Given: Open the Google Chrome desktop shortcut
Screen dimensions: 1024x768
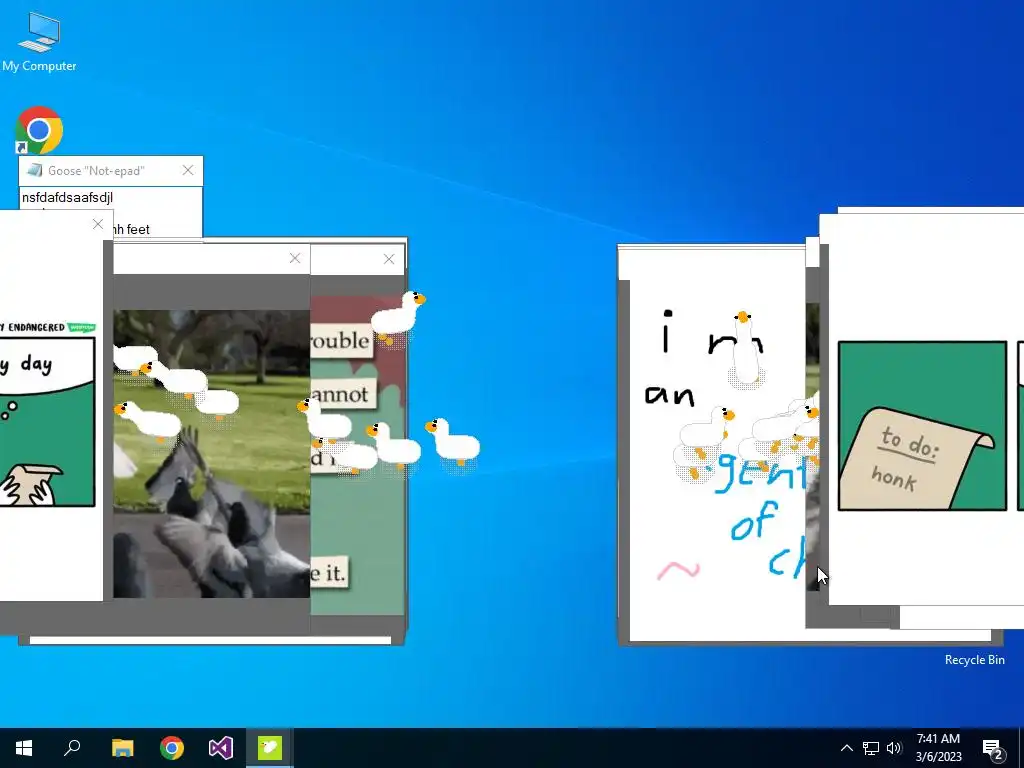Looking at the screenshot, I should [39, 130].
